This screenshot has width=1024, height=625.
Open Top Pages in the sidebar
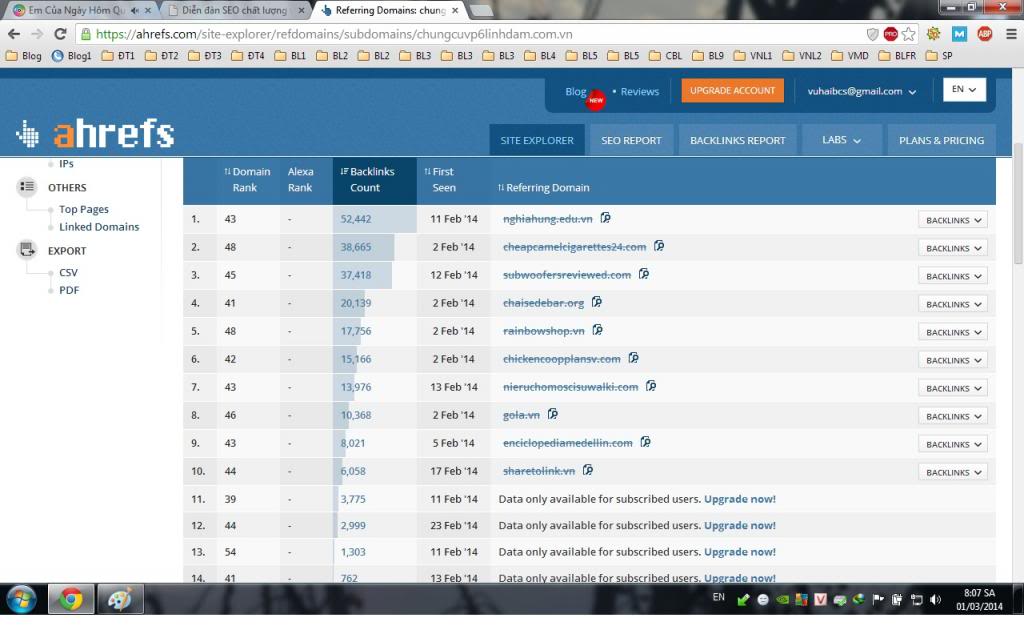tap(84, 209)
